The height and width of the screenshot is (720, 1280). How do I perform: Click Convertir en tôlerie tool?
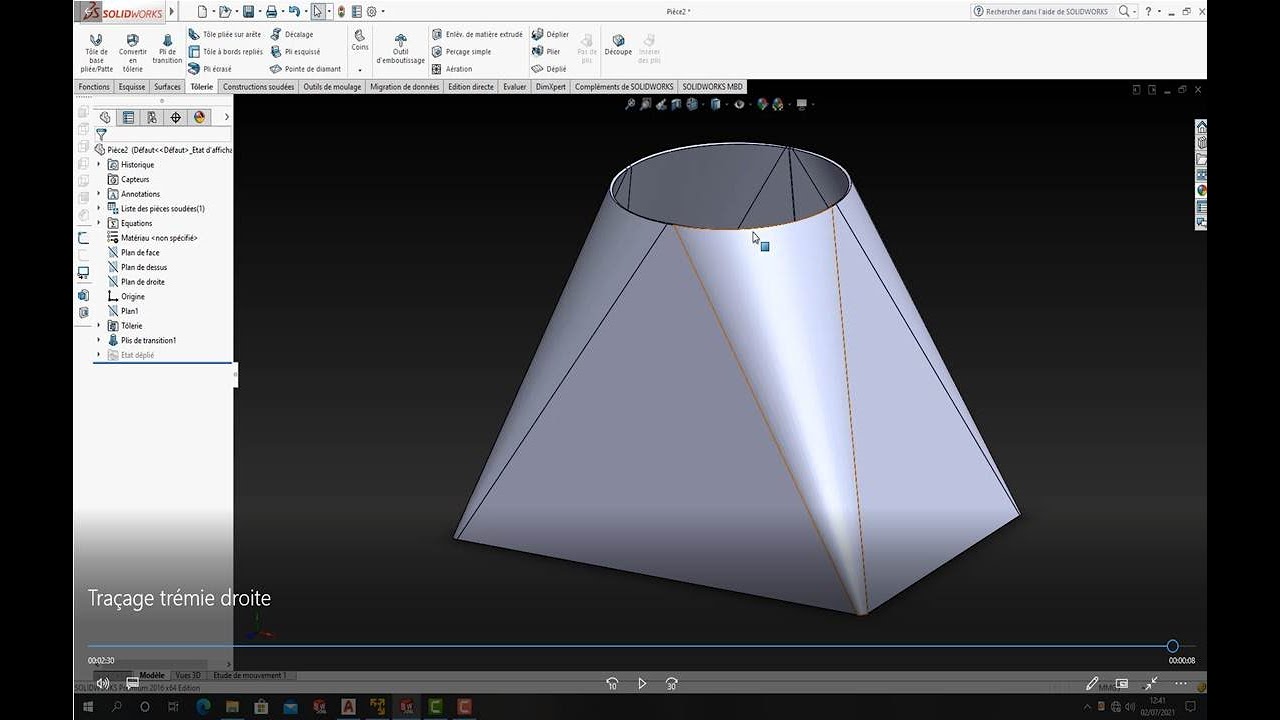[132, 53]
